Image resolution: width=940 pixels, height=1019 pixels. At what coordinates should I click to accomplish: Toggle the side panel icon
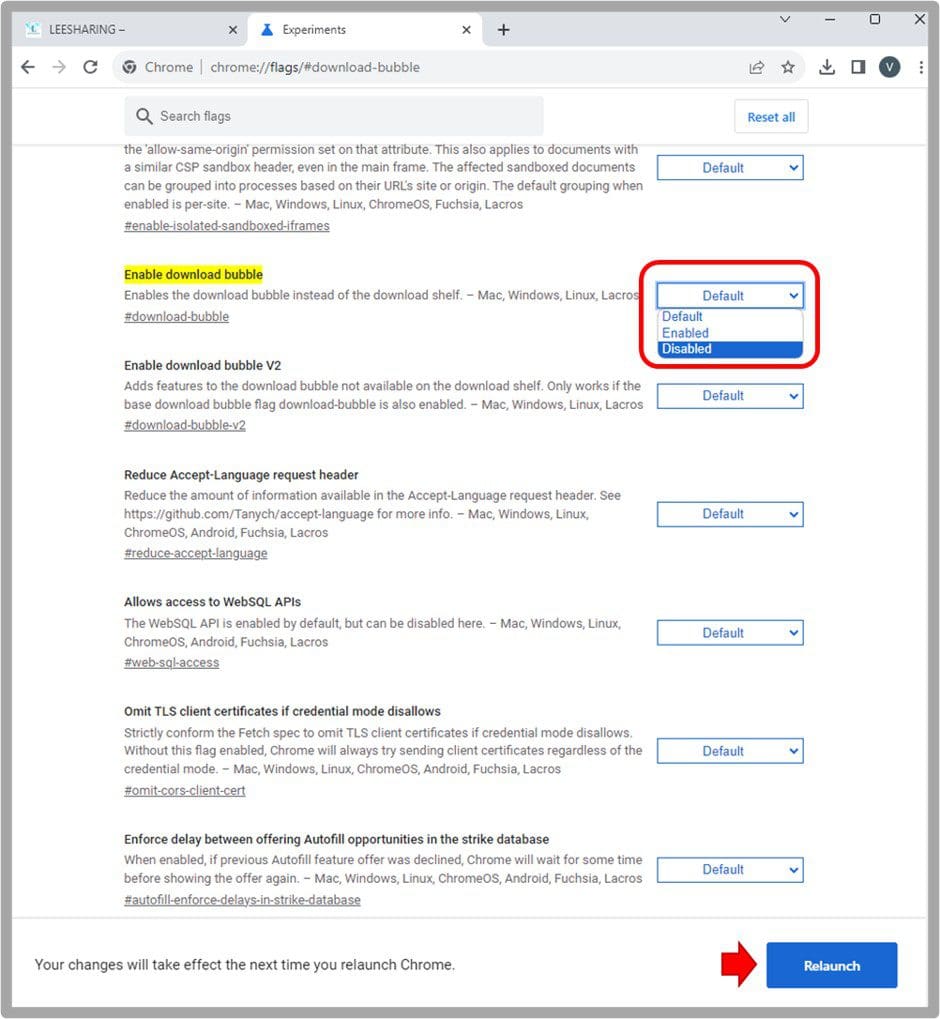(x=858, y=67)
